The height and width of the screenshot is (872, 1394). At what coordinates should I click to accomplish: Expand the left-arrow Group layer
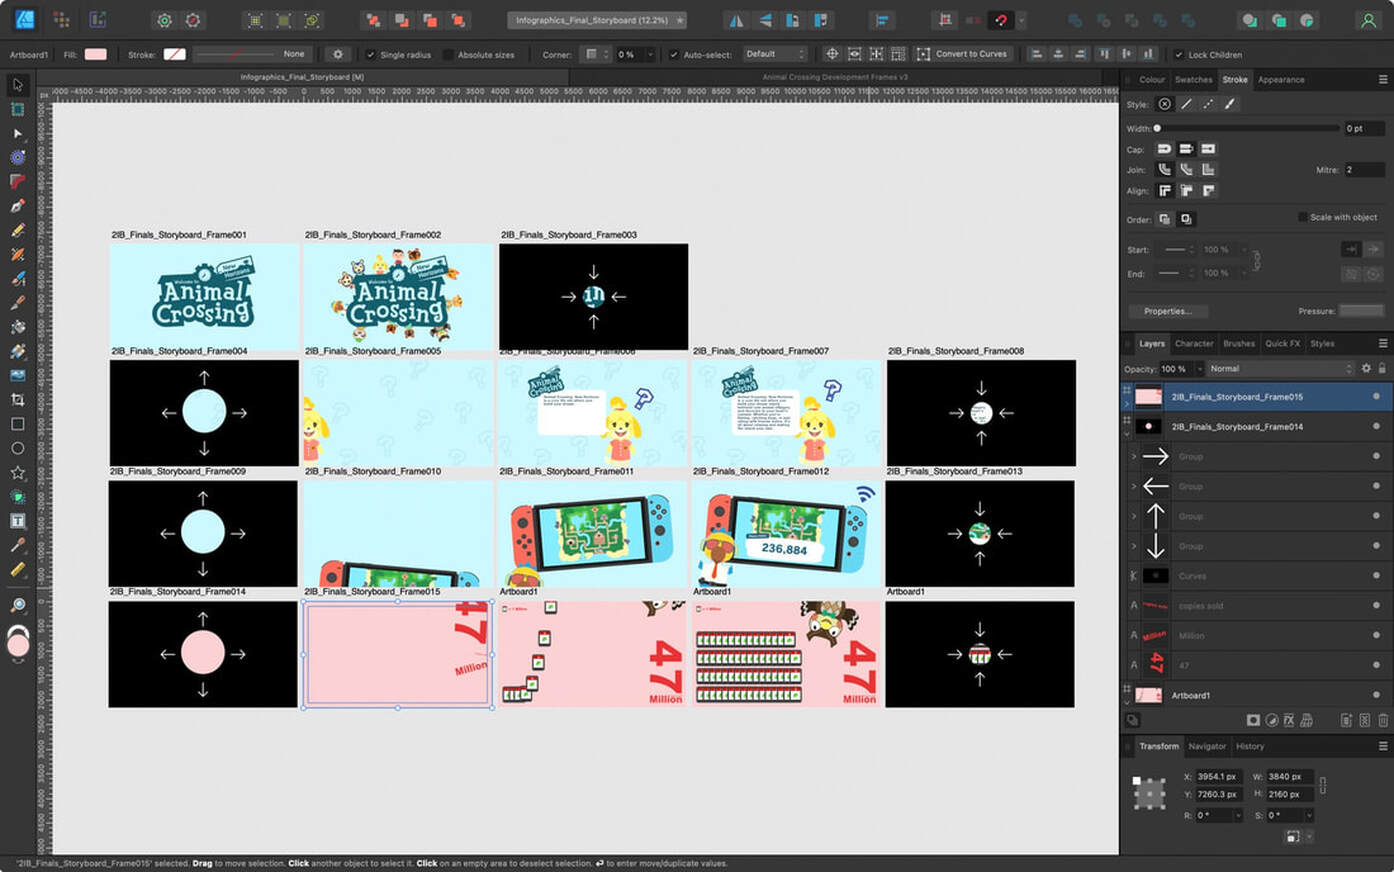coord(1133,487)
